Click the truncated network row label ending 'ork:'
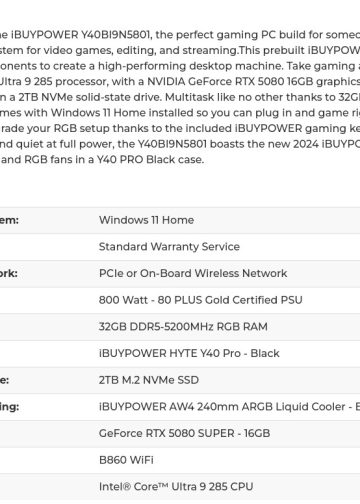The height and width of the screenshot is (504, 360). coord(9,273)
